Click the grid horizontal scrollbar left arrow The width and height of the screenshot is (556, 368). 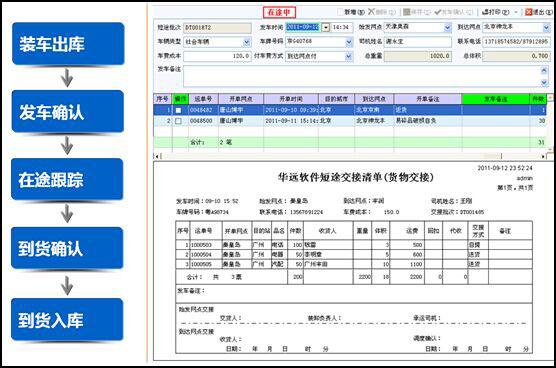[x=156, y=156]
